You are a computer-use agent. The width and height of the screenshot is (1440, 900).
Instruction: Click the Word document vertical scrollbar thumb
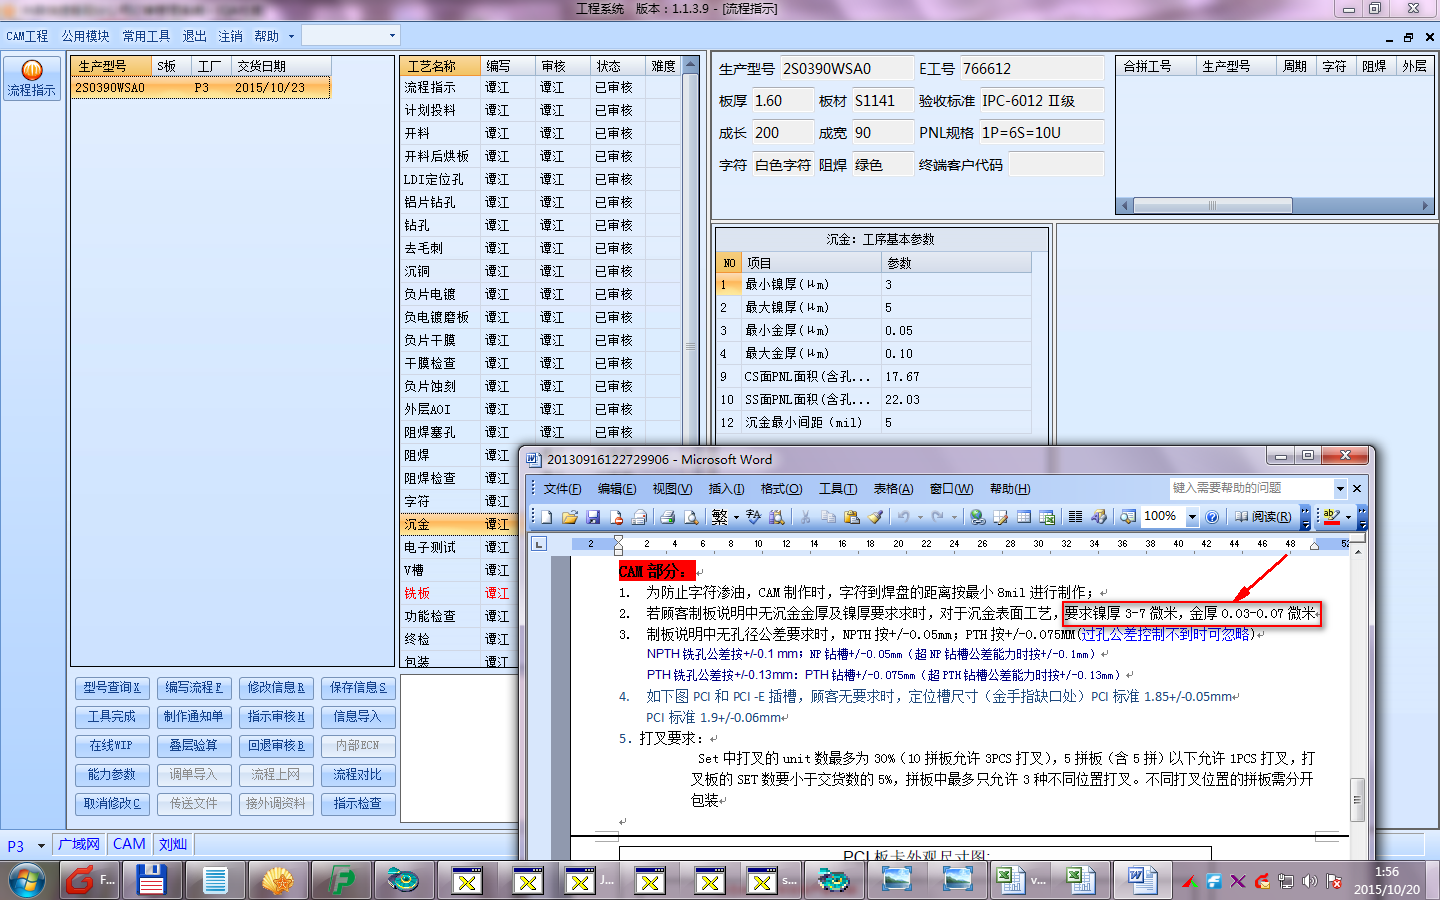point(1357,798)
